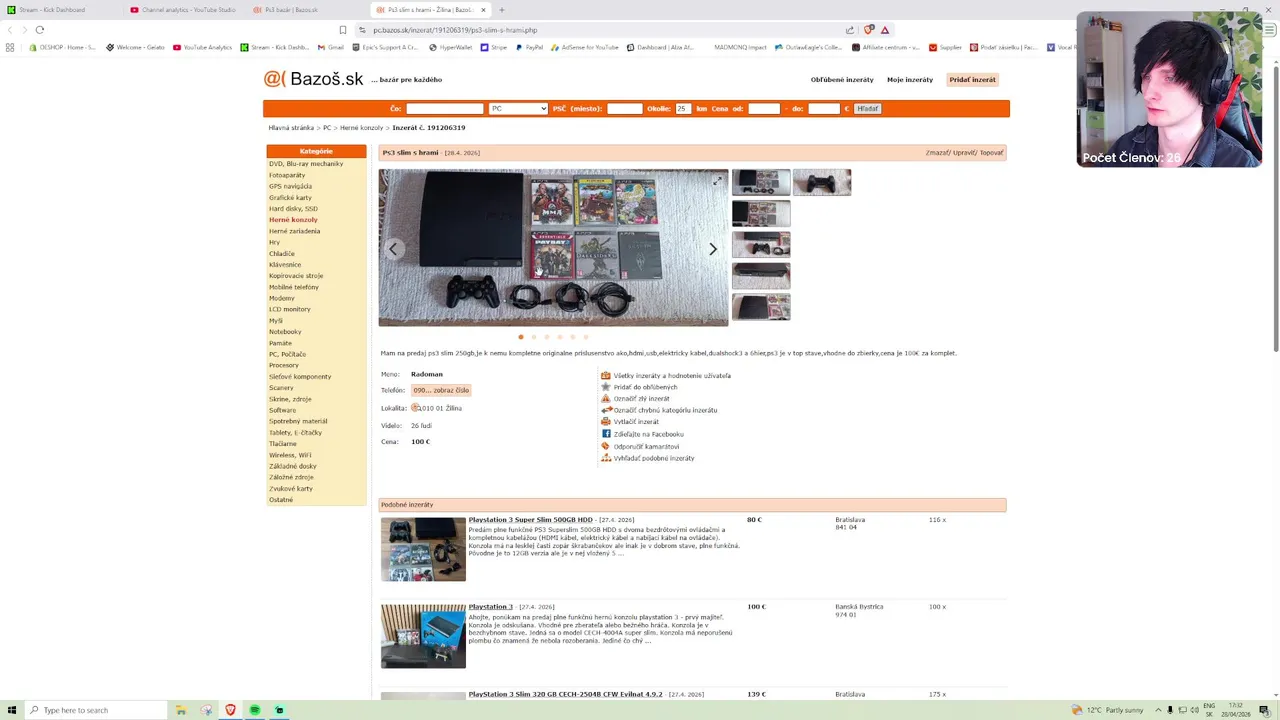Click the recommend to friend icon
The image size is (1280, 720).
coord(606,446)
